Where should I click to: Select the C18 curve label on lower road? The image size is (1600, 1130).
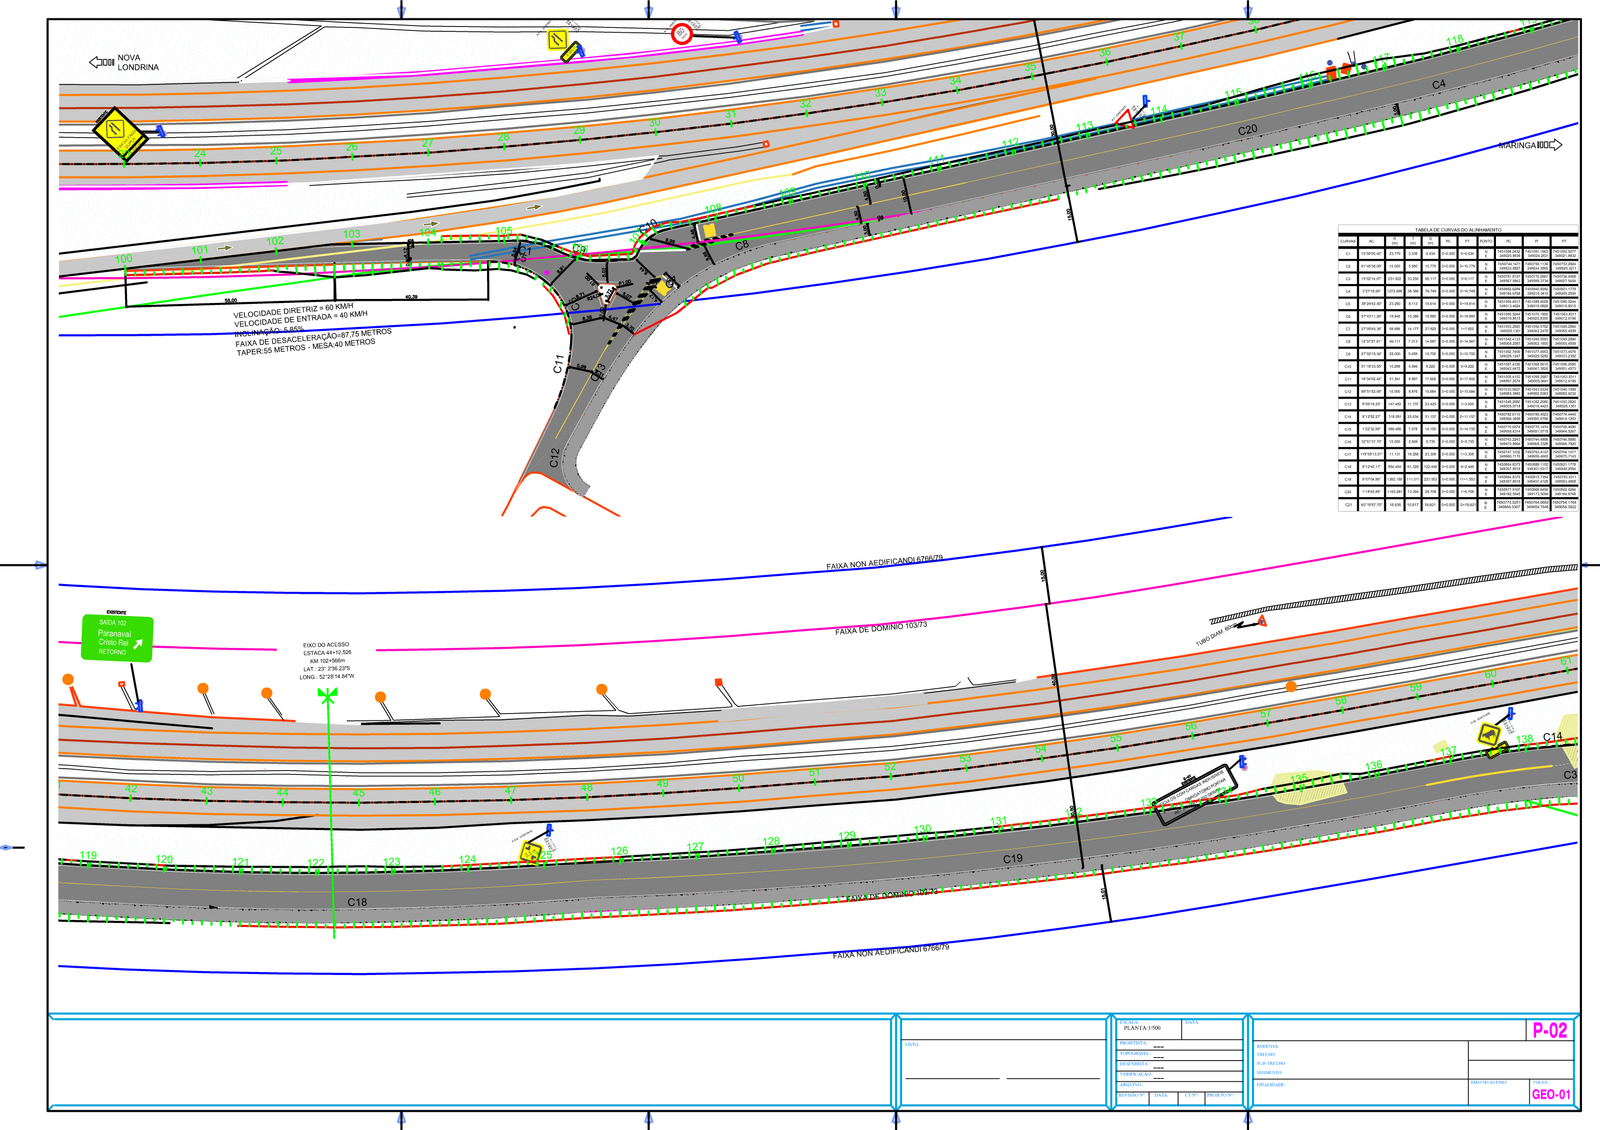point(357,902)
